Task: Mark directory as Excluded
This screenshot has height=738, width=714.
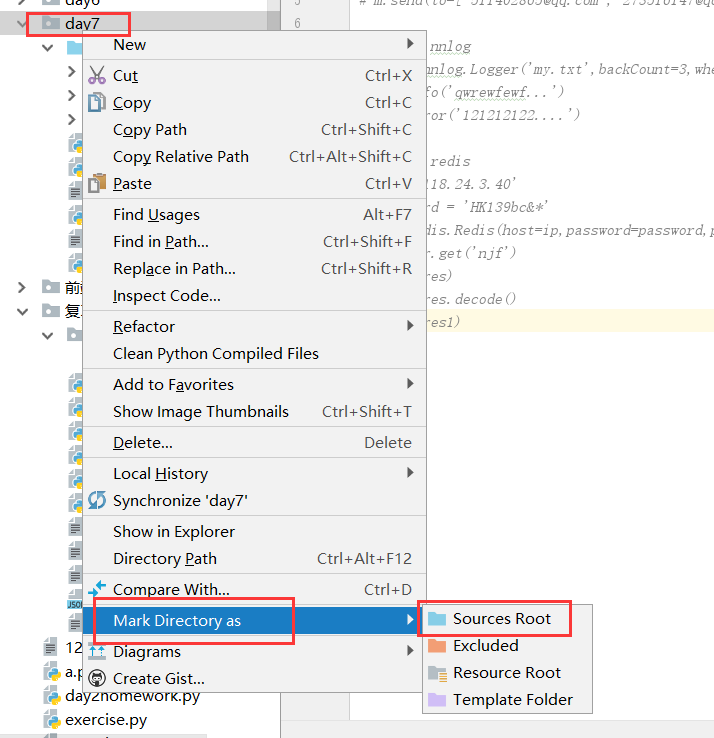Action: pyautogui.click(x=507, y=645)
